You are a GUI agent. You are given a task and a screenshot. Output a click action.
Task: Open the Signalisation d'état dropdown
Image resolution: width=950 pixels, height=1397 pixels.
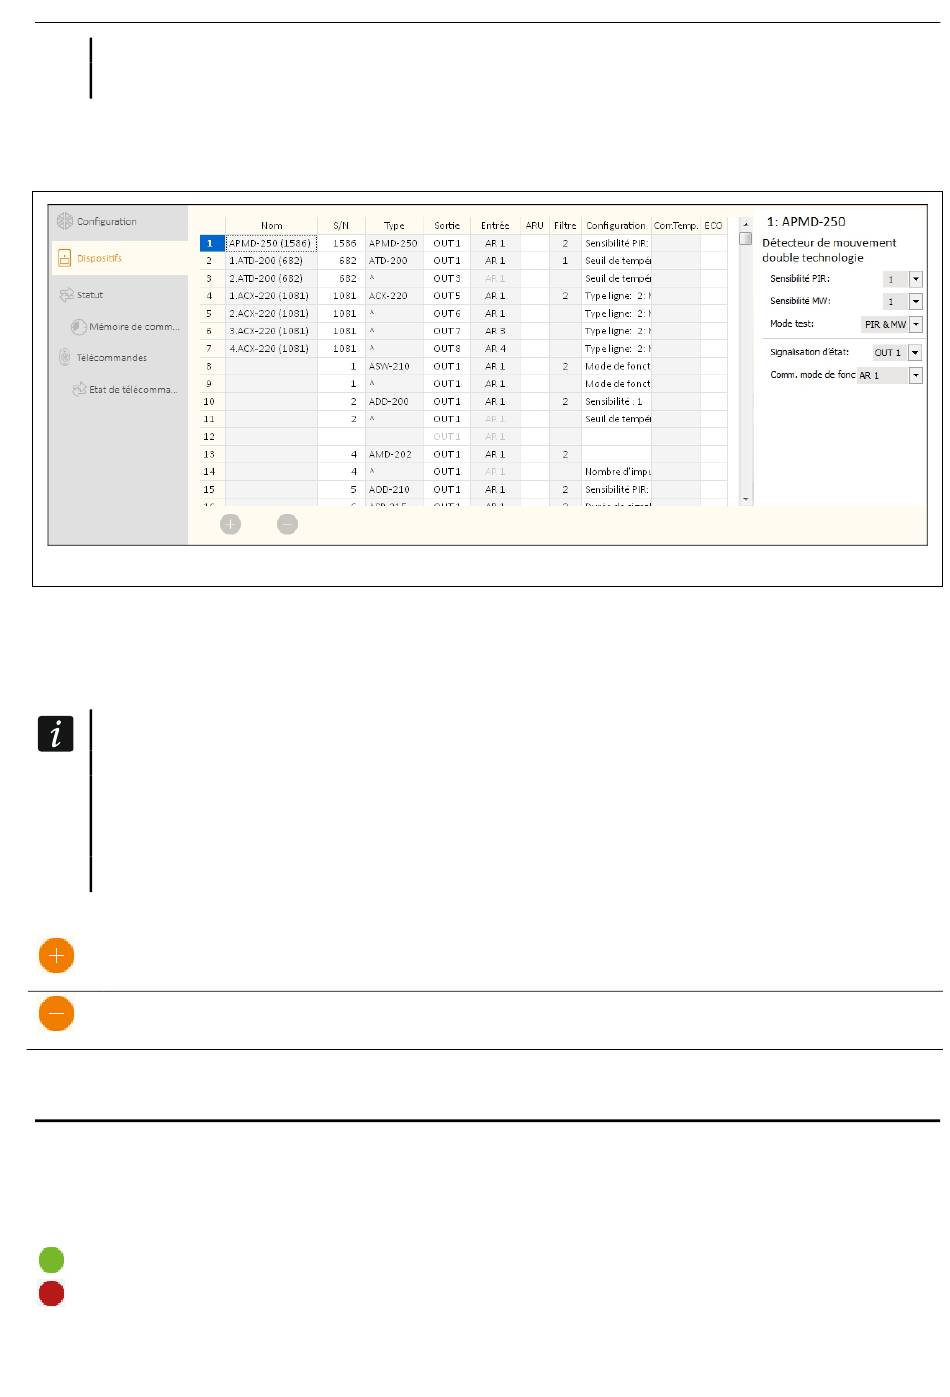(916, 352)
